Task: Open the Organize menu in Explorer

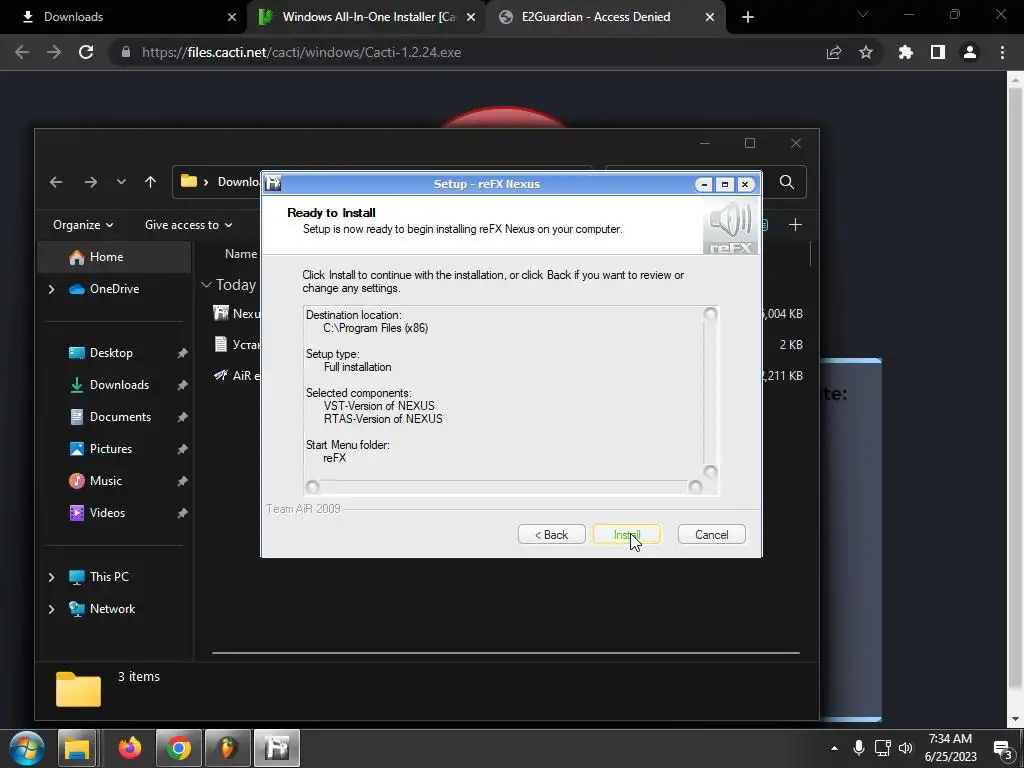Action: 83,225
